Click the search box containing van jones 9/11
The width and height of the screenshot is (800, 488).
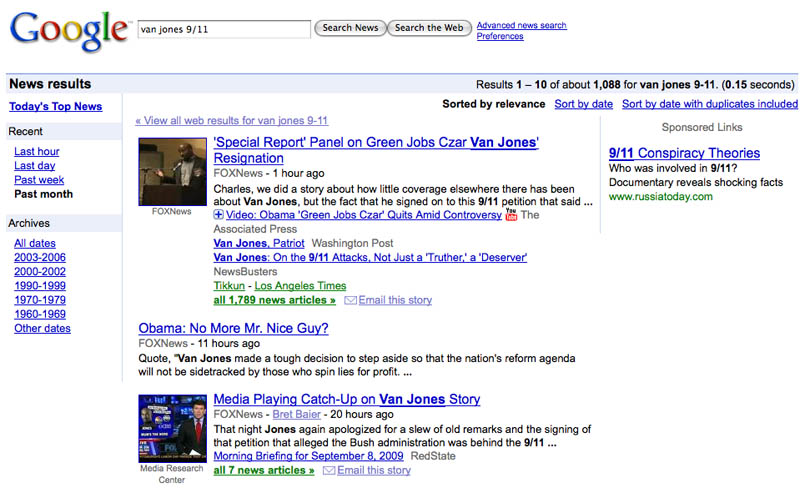tap(224, 29)
